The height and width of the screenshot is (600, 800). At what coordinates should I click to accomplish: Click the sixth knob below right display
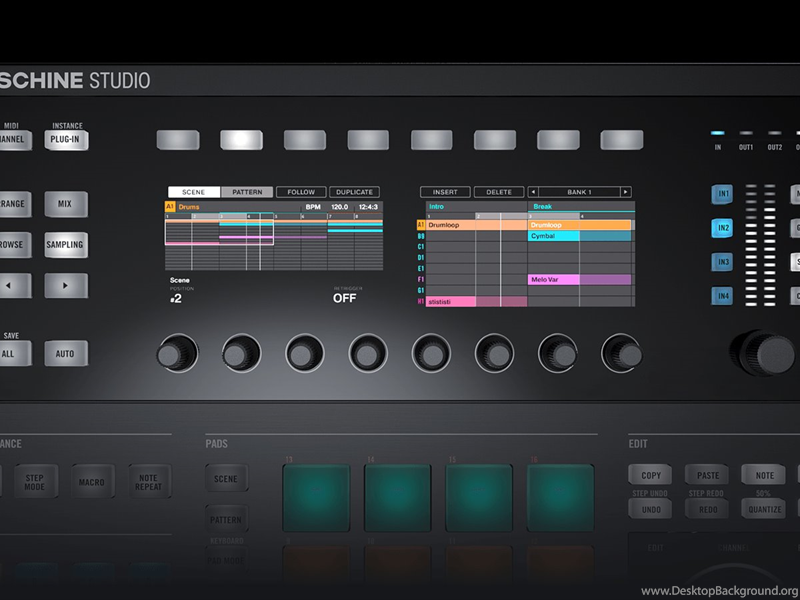pyautogui.click(x=494, y=353)
